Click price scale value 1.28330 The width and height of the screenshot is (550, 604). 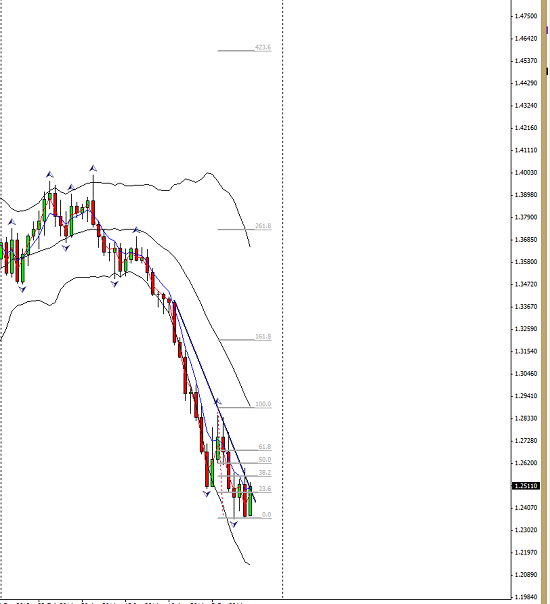click(526, 418)
